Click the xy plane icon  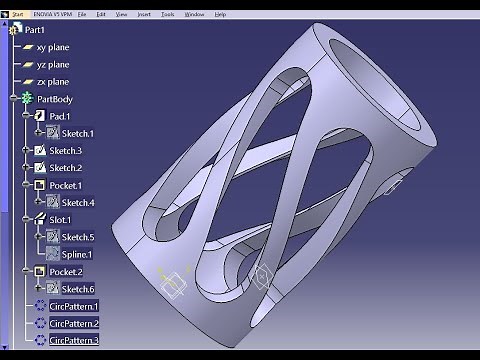(x=28, y=47)
